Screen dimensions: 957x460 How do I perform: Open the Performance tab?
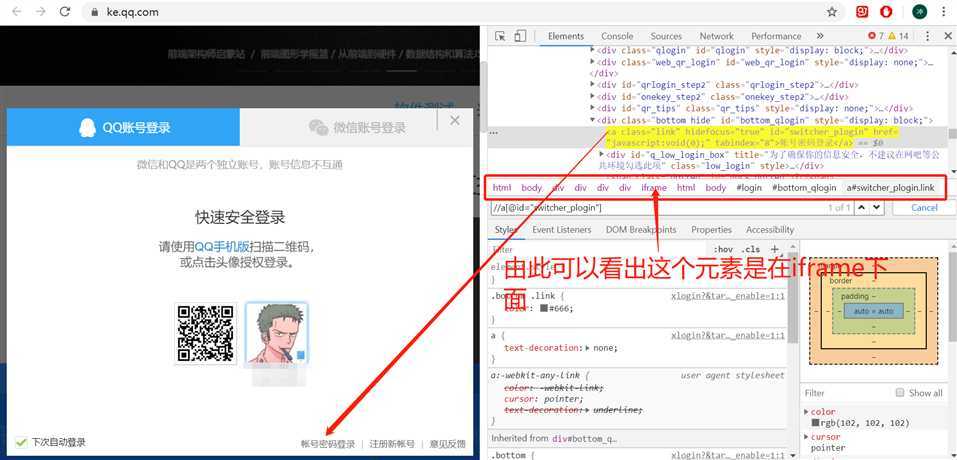click(776, 36)
